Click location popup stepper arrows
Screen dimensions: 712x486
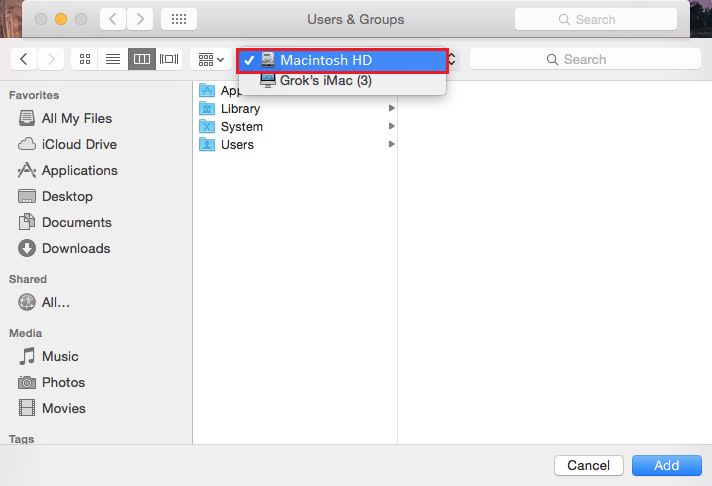click(x=452, y=60)
